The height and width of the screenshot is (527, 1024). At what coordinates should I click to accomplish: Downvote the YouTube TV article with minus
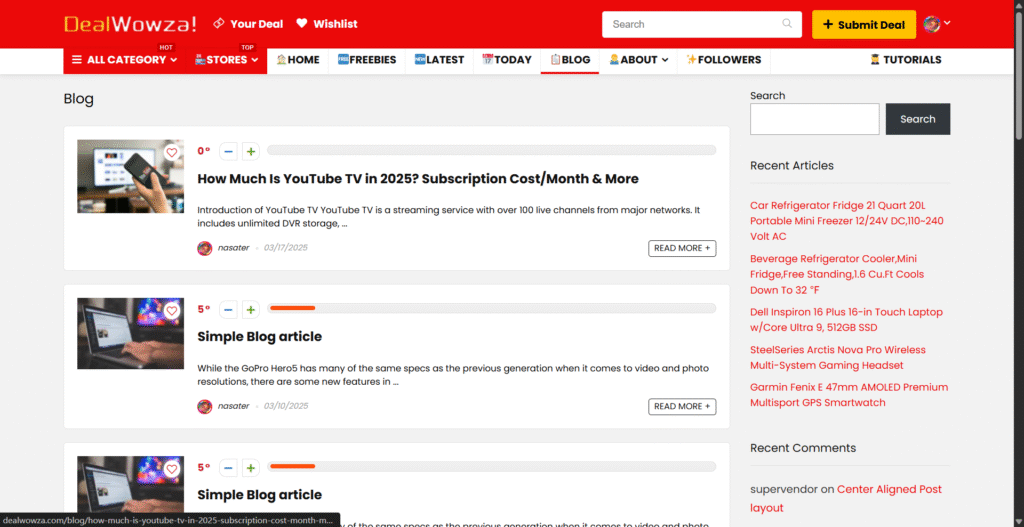click(229, 151)
